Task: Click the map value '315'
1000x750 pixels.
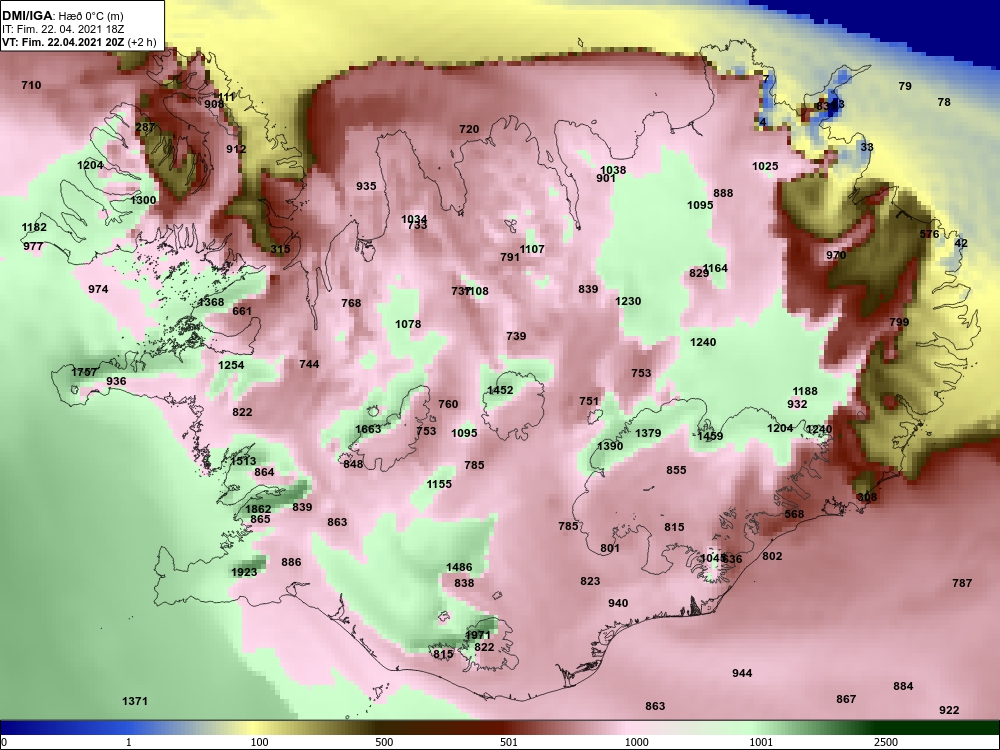Action: click(x=280, y=249)
